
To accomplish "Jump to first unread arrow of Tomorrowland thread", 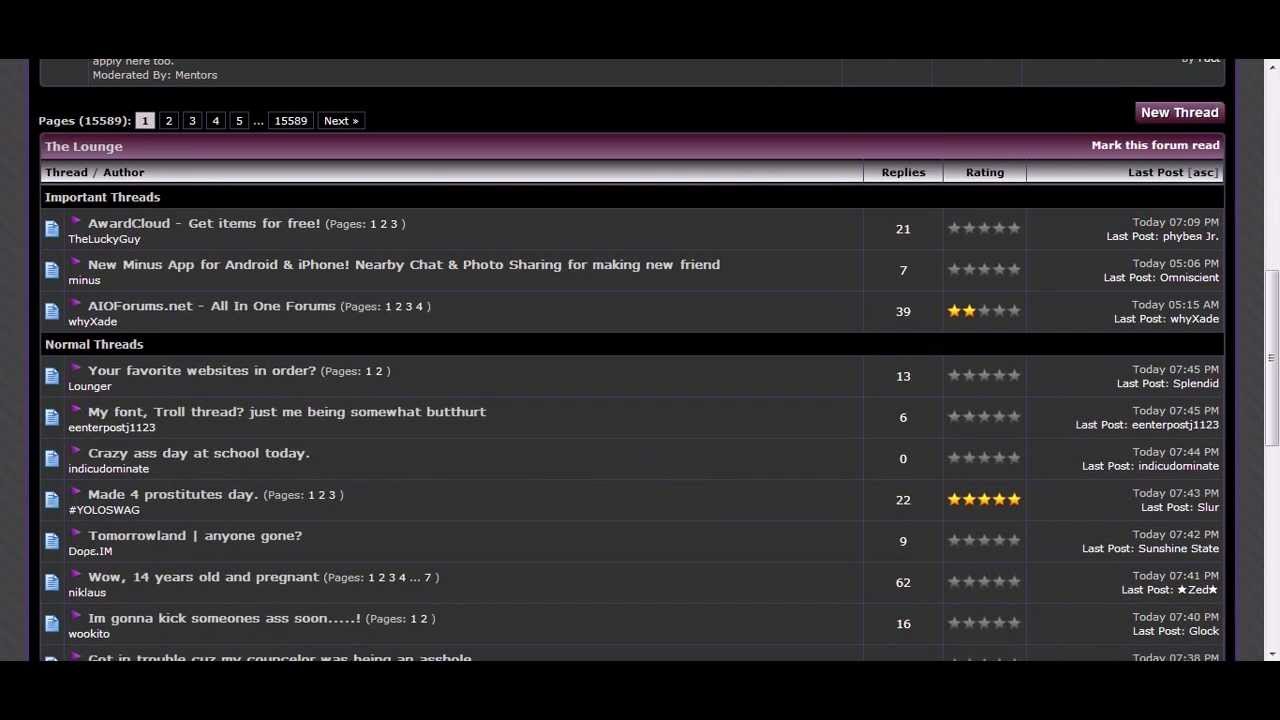I will 76,533.
